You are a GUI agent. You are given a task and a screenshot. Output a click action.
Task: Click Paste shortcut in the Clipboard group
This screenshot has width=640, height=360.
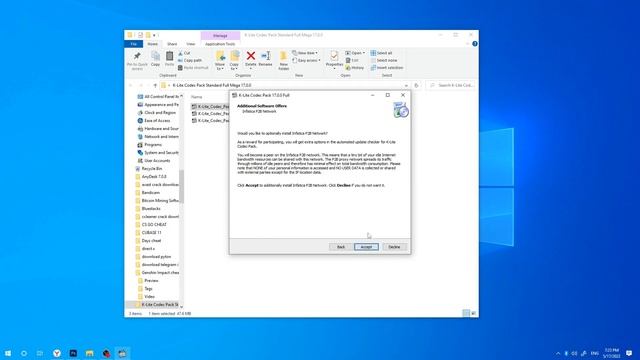tap(193, 68)
